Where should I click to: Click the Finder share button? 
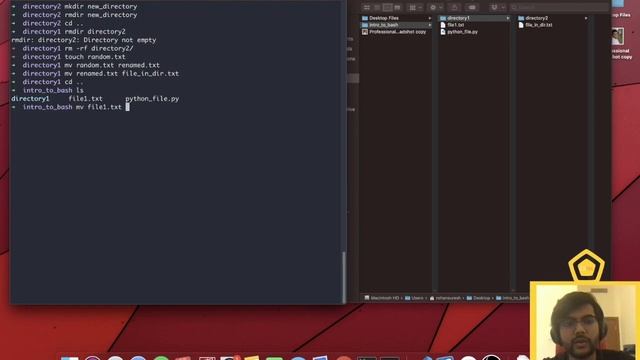[x=454, y=7]
